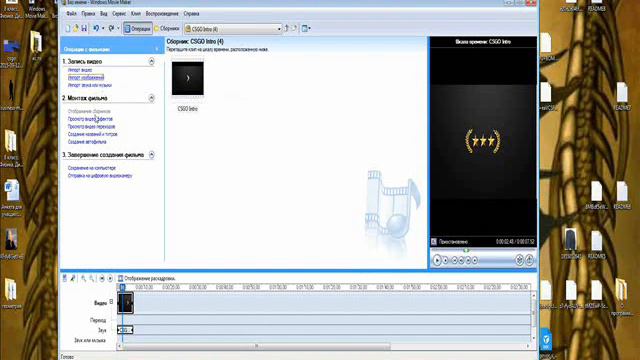Open the undo history dropdown arrow

tap(103, 29)
